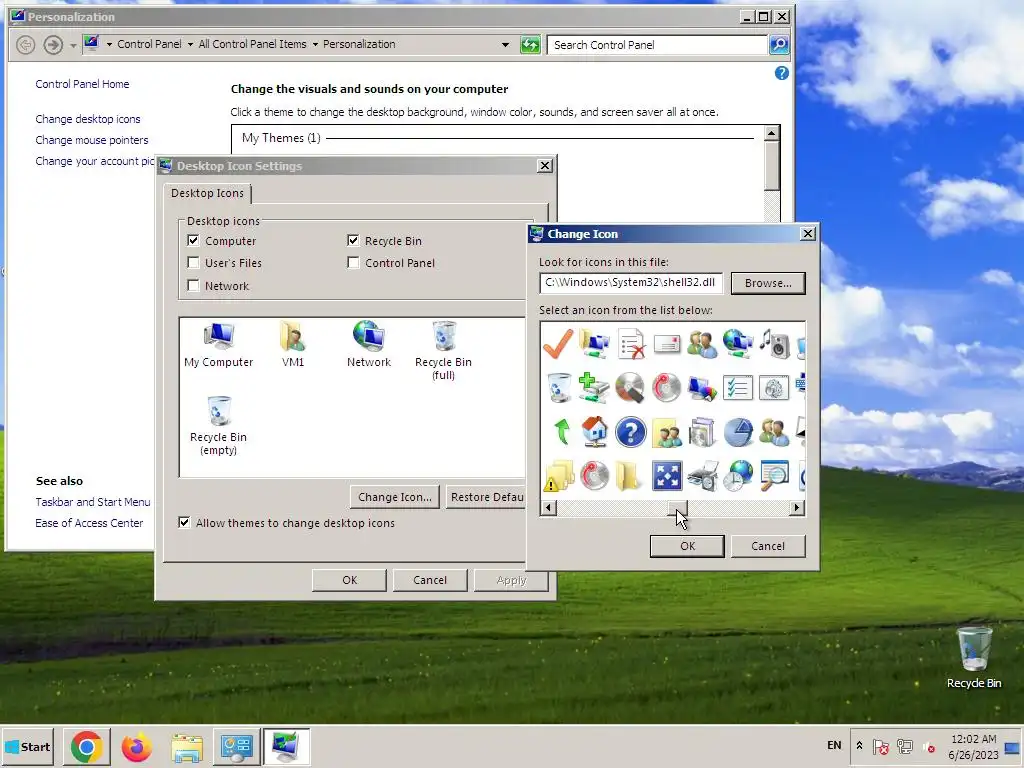Viewport: 1024px width, 768px height.
Task: Click the icon list scroll left arrow
Action: point(549,507)
